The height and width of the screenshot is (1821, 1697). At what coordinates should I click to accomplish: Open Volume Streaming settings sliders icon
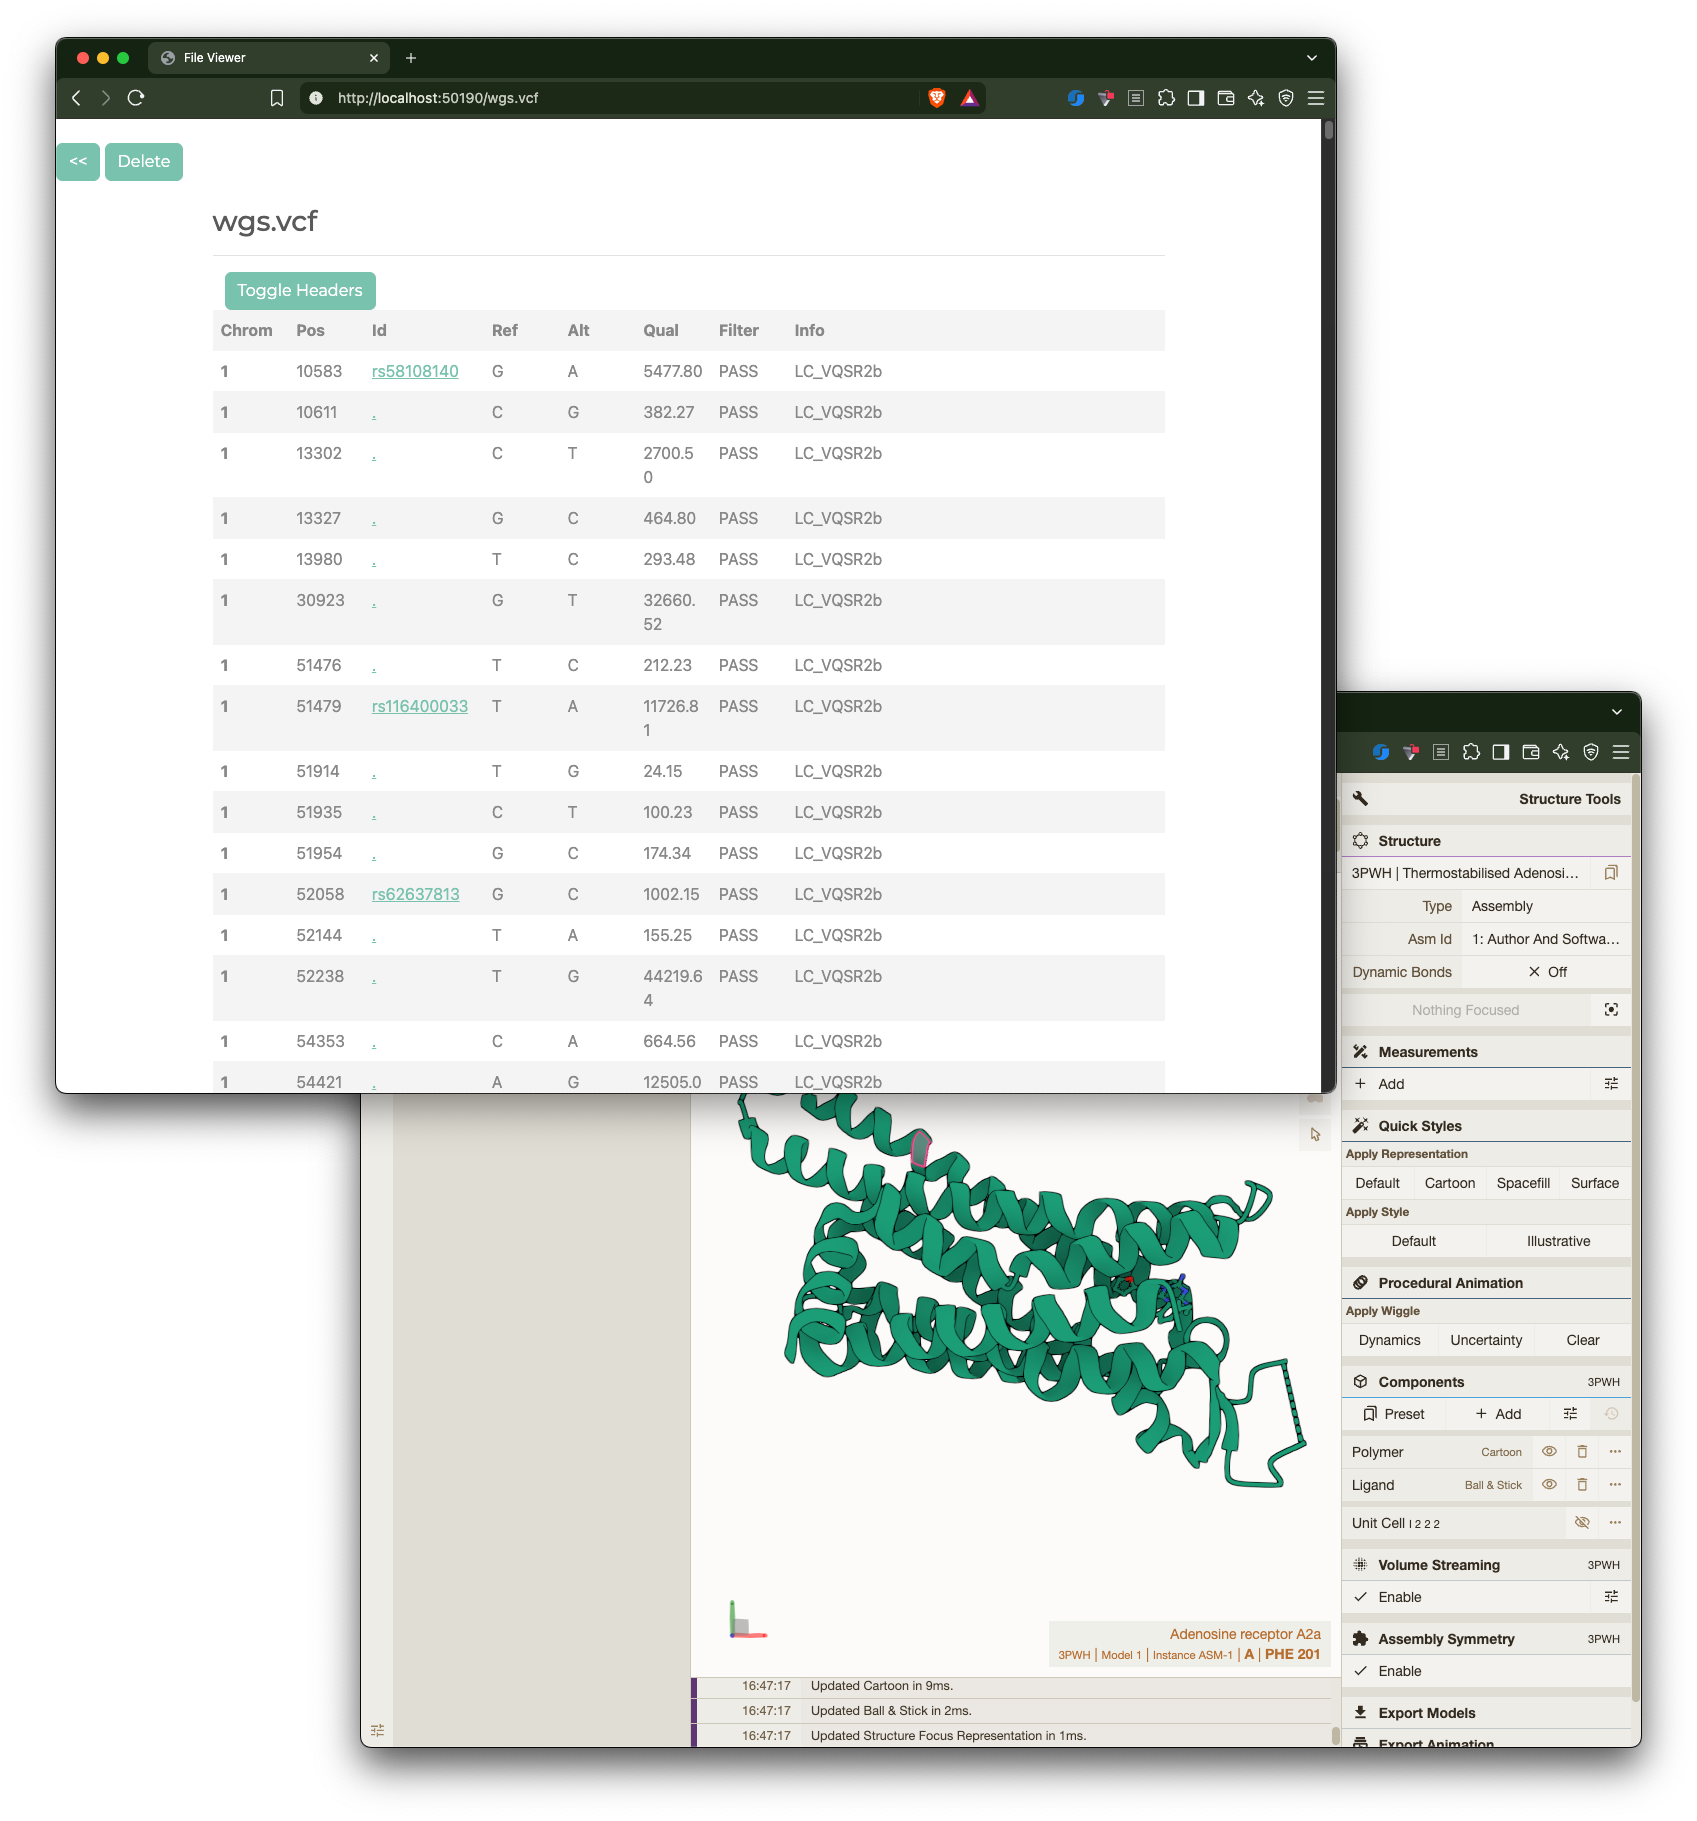(x=1611, y=1597)
